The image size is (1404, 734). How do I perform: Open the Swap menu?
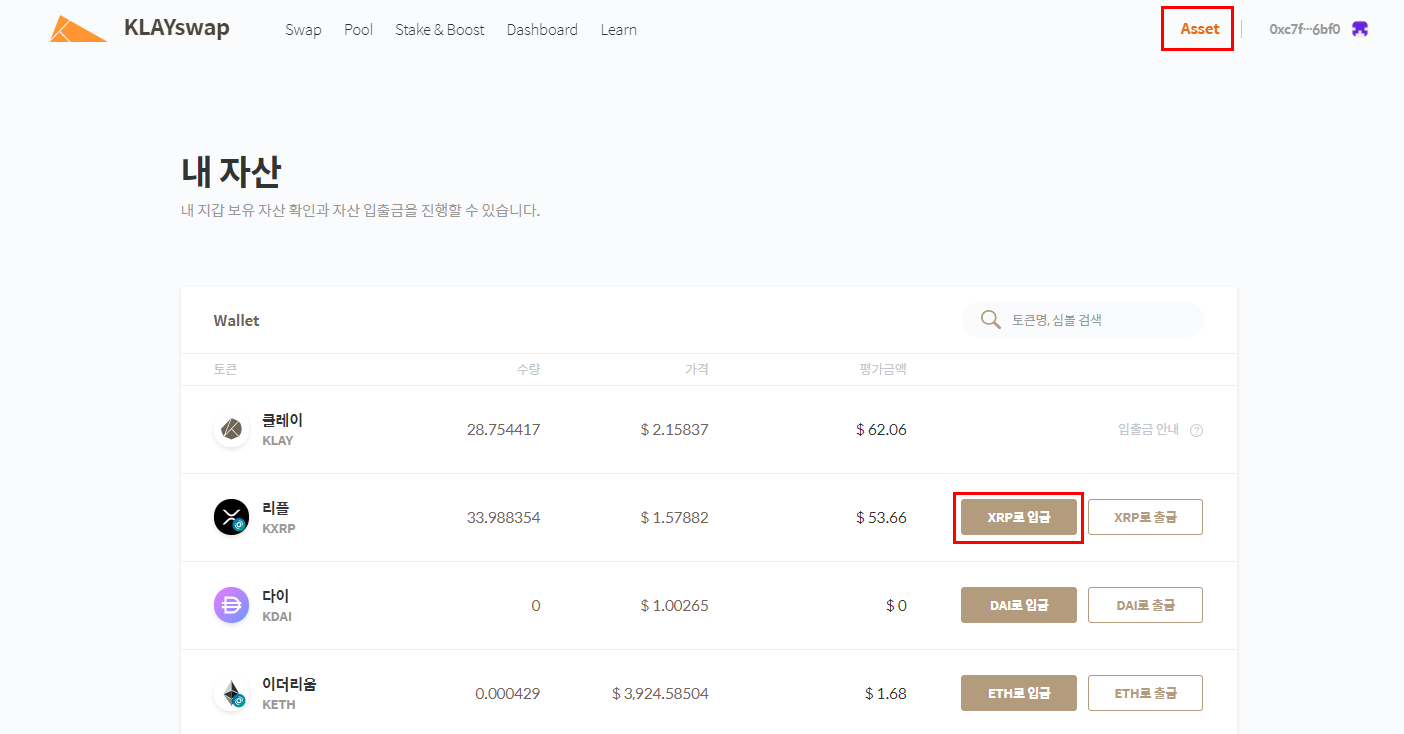coord(303,30)
